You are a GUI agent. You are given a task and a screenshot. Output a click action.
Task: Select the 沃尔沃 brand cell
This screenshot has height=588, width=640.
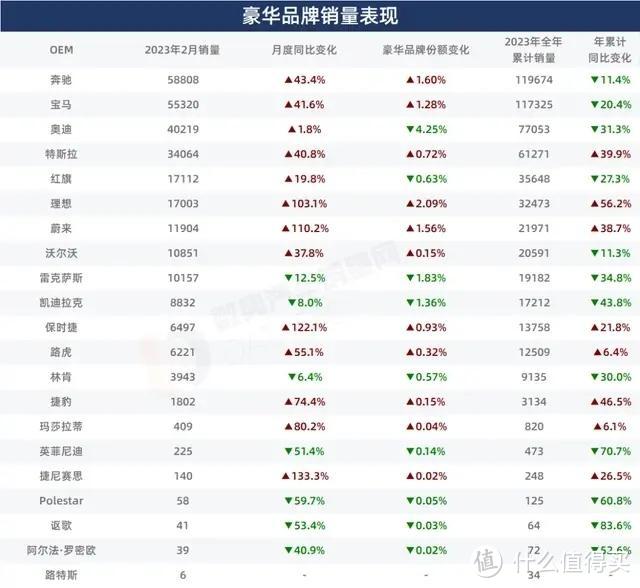click(61, 253)
